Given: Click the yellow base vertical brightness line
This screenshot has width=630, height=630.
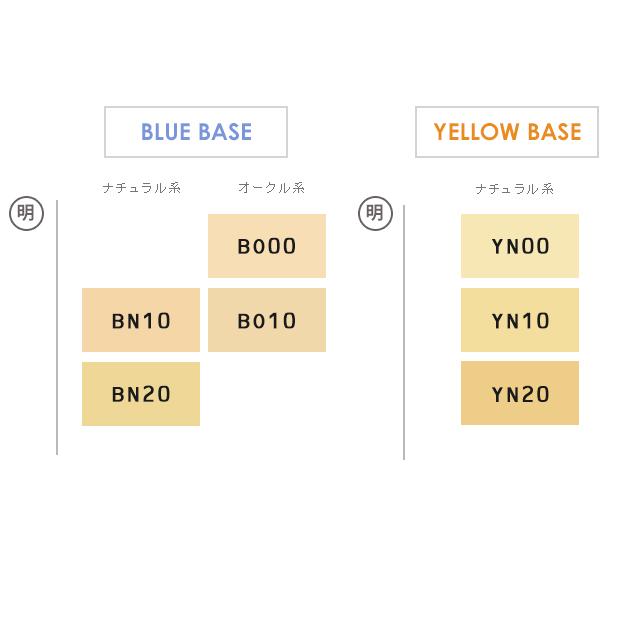Looking at the screenshot, I should [404, 330].
